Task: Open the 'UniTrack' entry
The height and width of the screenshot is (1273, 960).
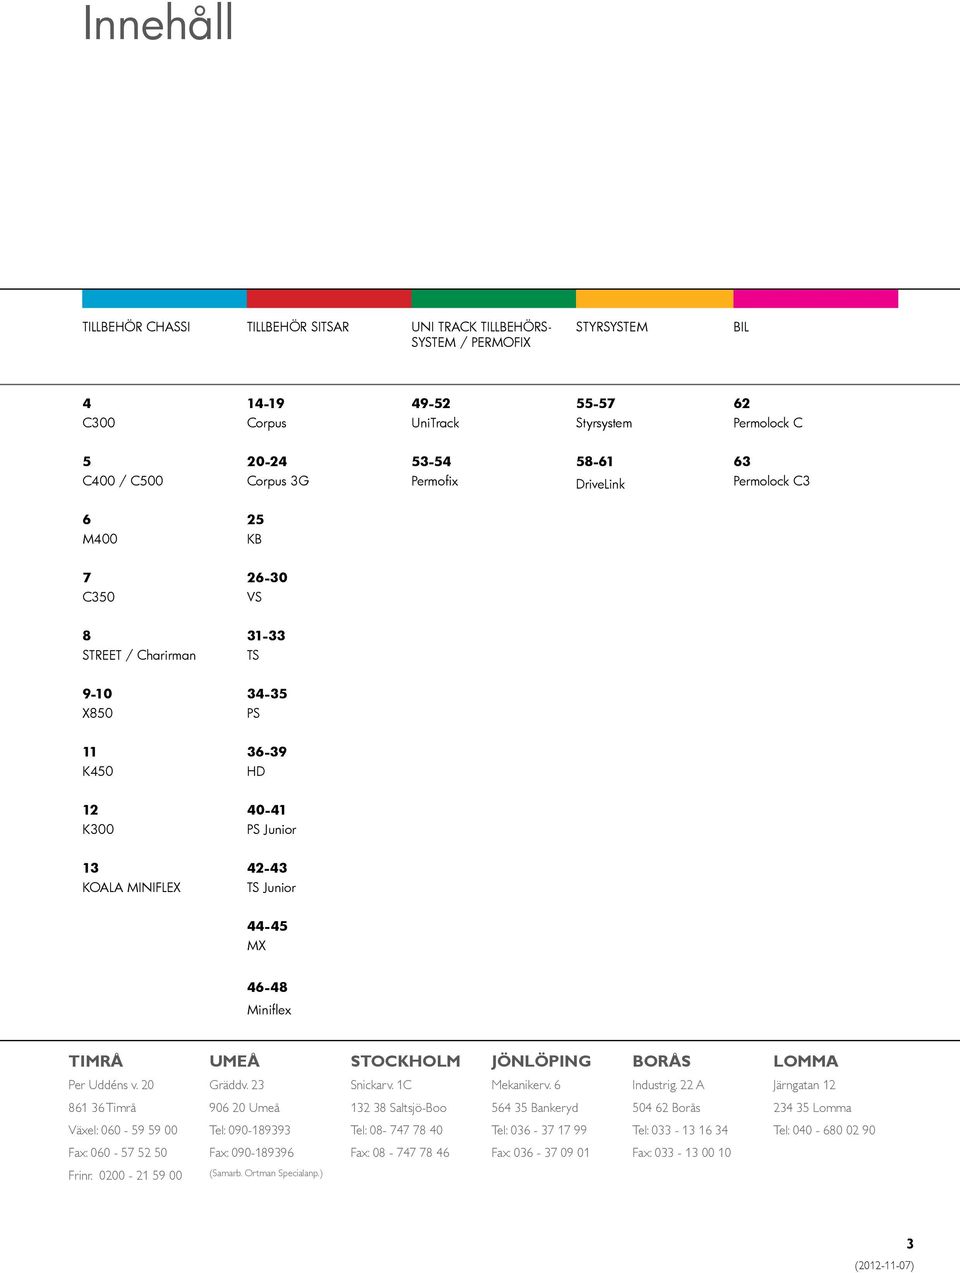Action: (436, 423)
